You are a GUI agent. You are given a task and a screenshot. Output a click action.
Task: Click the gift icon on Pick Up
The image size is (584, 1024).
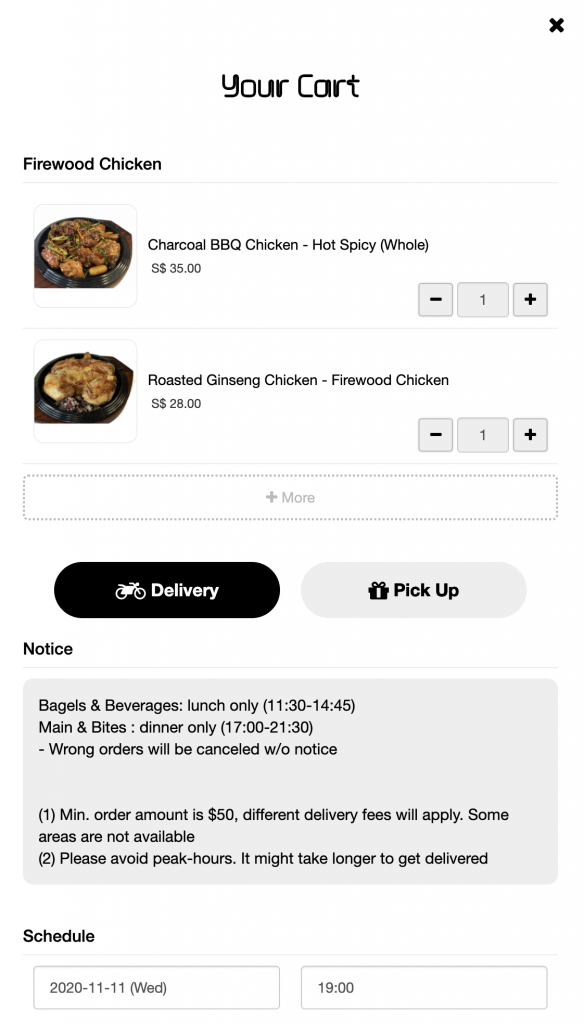coord(378,591)
